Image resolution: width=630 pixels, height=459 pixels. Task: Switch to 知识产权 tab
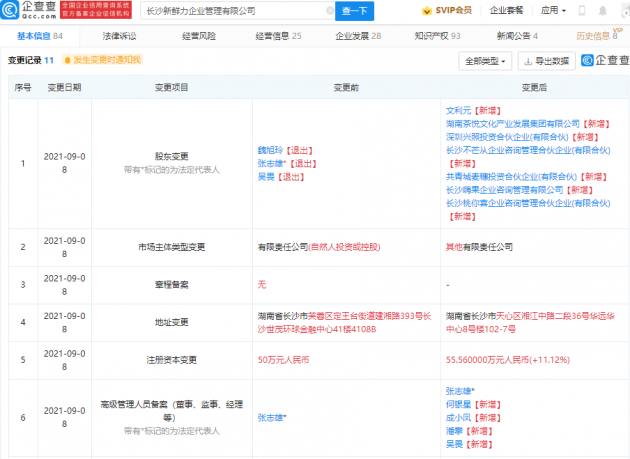pos(438,36)
